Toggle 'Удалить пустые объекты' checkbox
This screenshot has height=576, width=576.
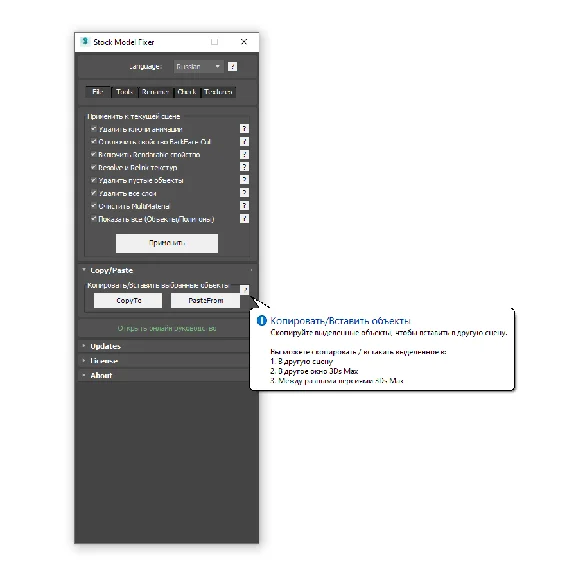[x=94, y=180]
